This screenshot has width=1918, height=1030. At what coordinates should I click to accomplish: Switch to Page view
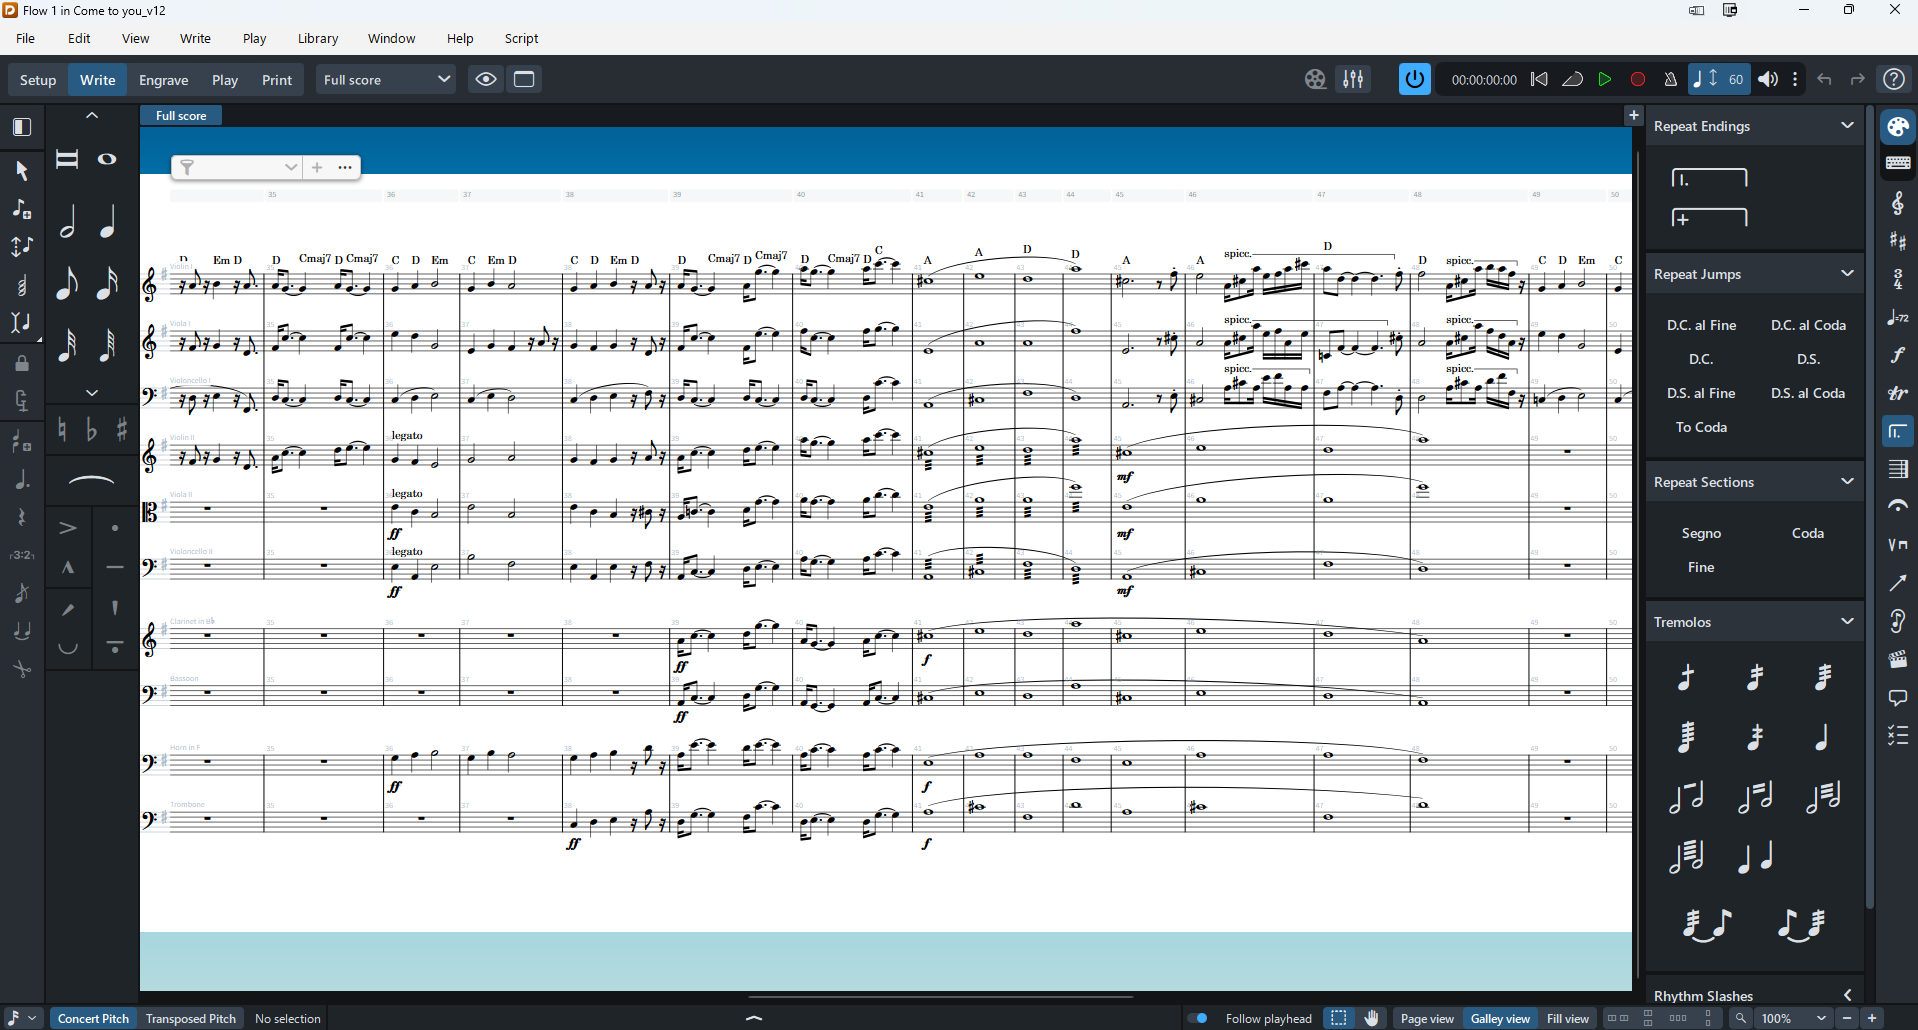point(1426,1018)
